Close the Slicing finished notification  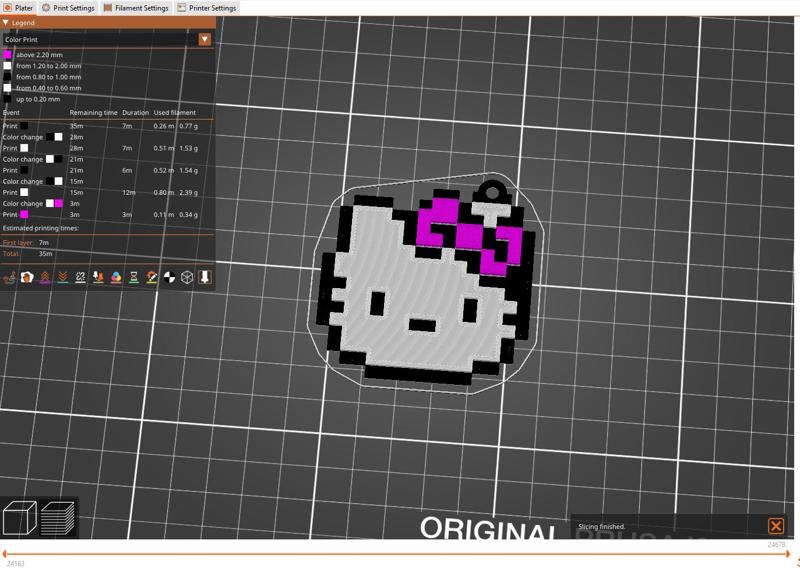(776, 526)
